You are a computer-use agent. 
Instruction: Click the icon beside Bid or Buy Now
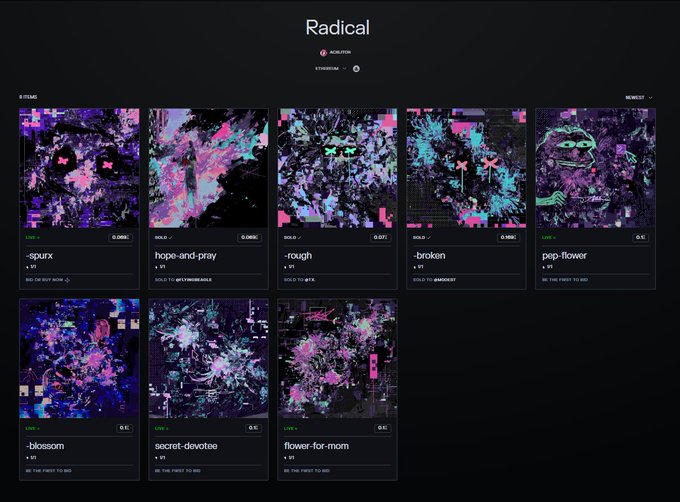(67, 280)
